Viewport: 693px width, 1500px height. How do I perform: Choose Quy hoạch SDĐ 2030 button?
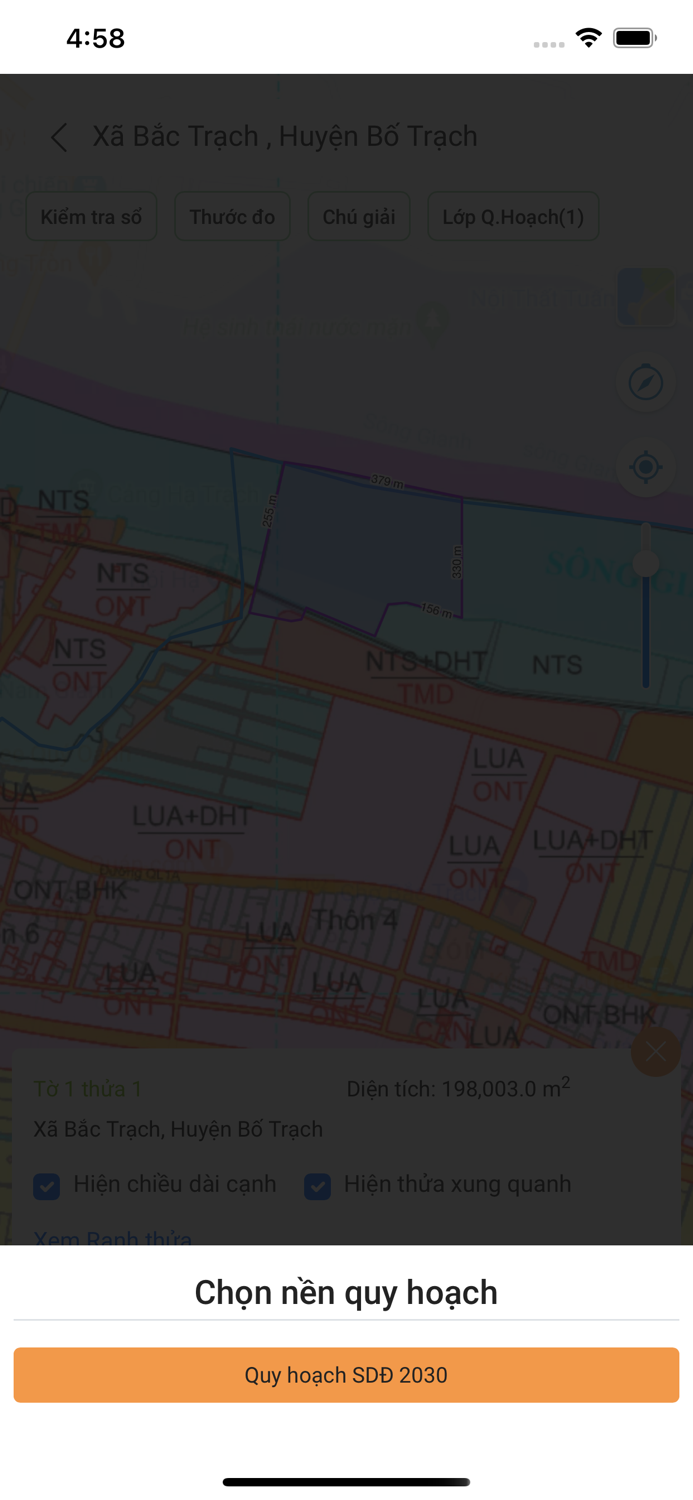point(346,1375)
